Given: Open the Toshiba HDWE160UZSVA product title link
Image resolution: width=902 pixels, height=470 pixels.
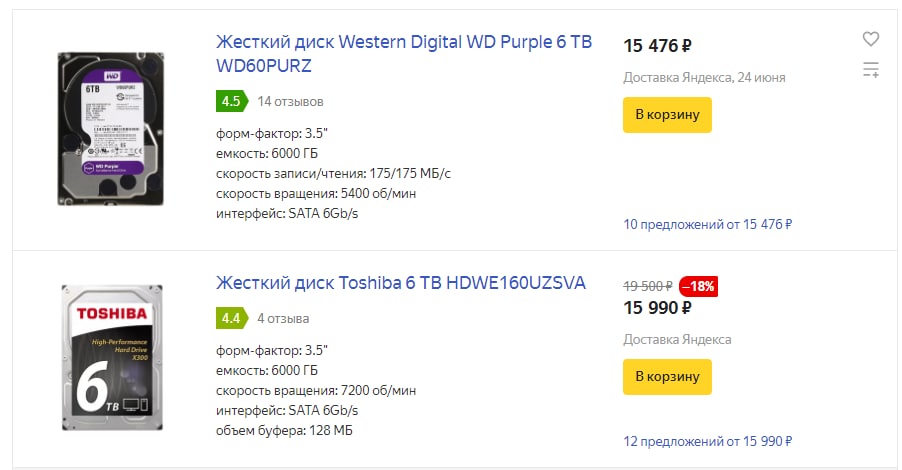Looking at the screenshot, I should (x=400, y=282).
